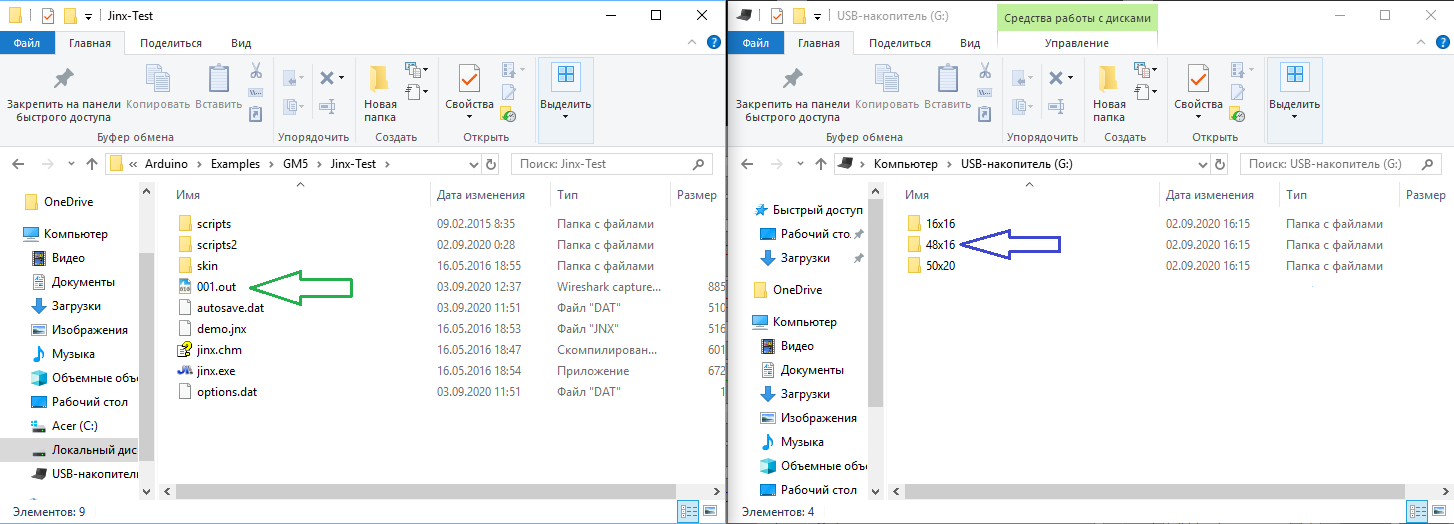Viewport: 1454px width, 524px height.
Task: Open Файл menu in USB-накопитель window
Action: point(756,43)
